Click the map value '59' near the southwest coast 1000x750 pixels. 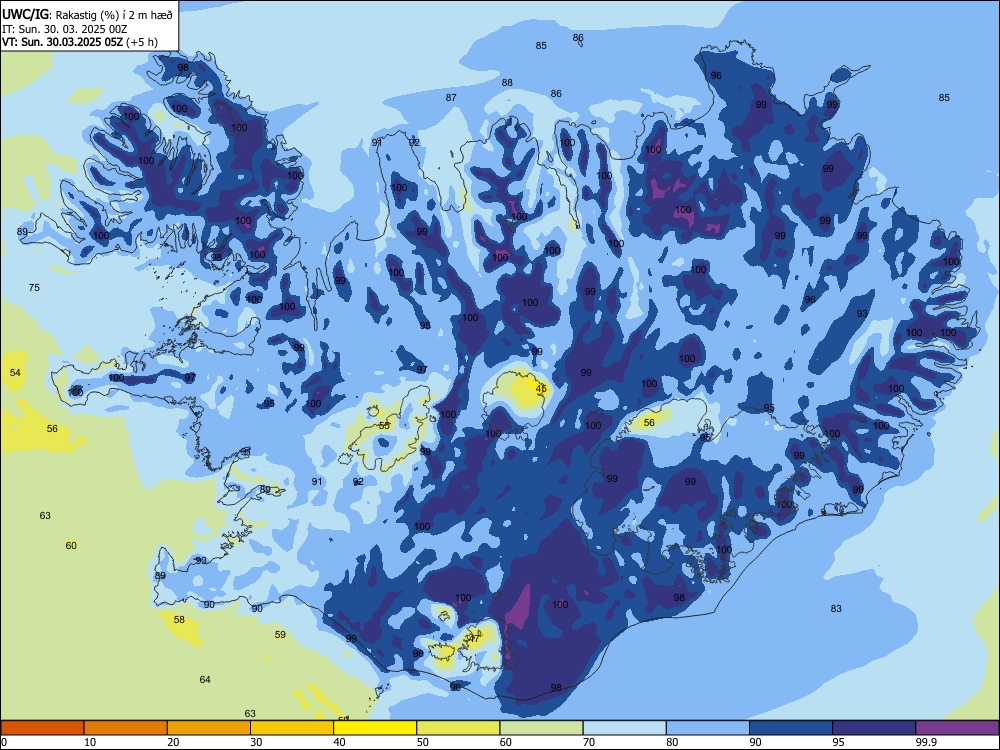pos(280,635)
